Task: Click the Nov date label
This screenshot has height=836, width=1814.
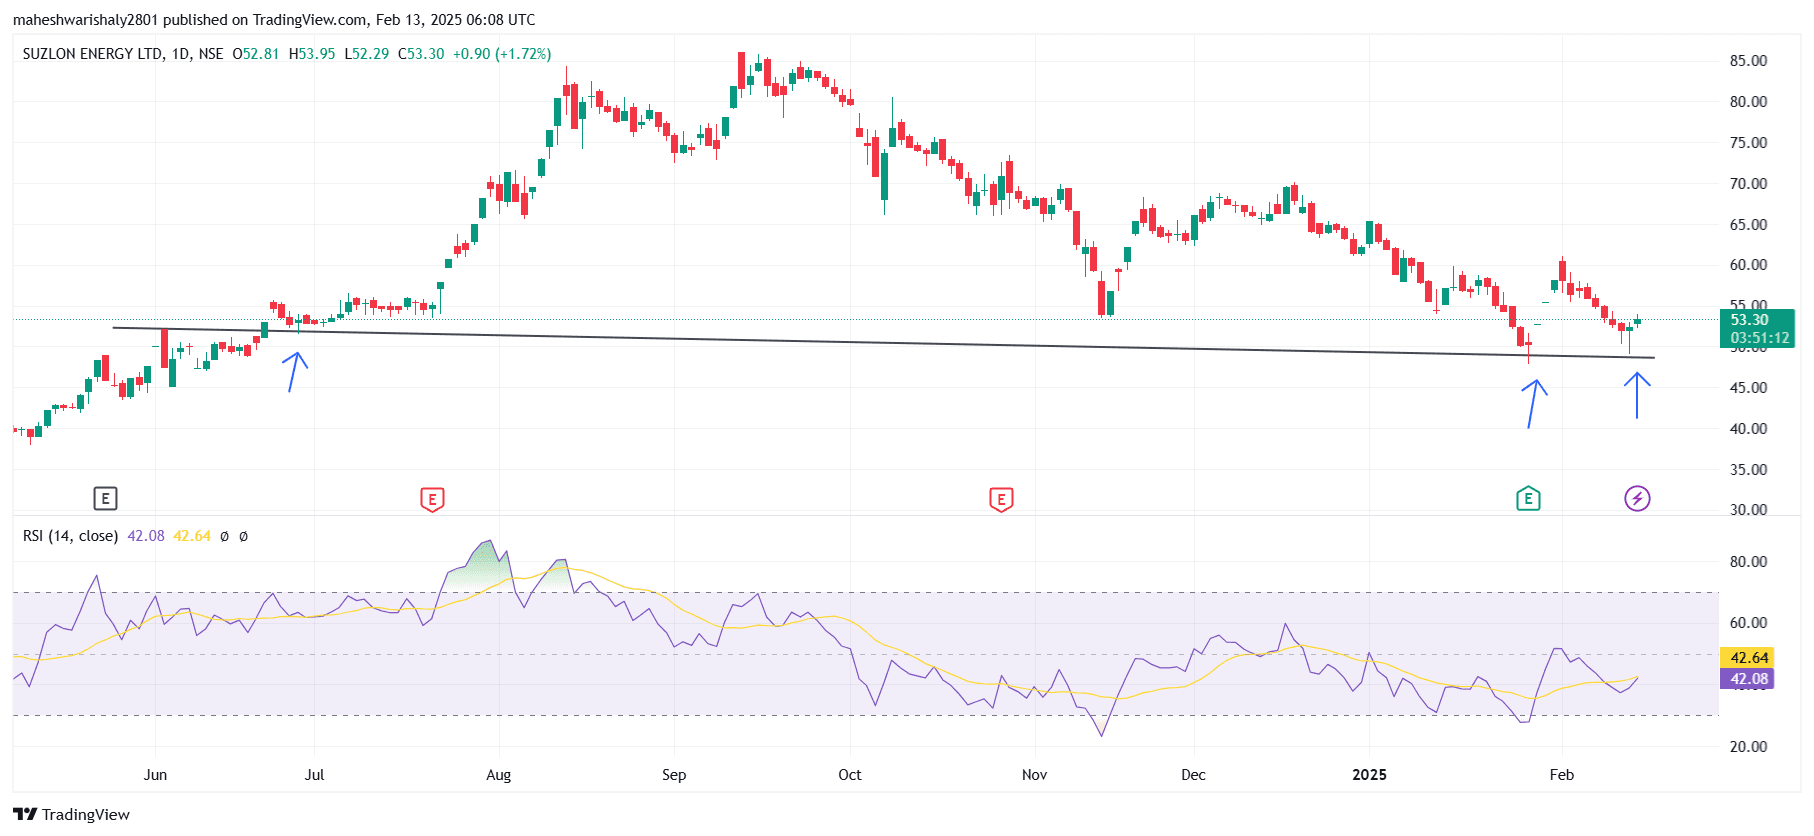Action: click(x=1035, y=775)
